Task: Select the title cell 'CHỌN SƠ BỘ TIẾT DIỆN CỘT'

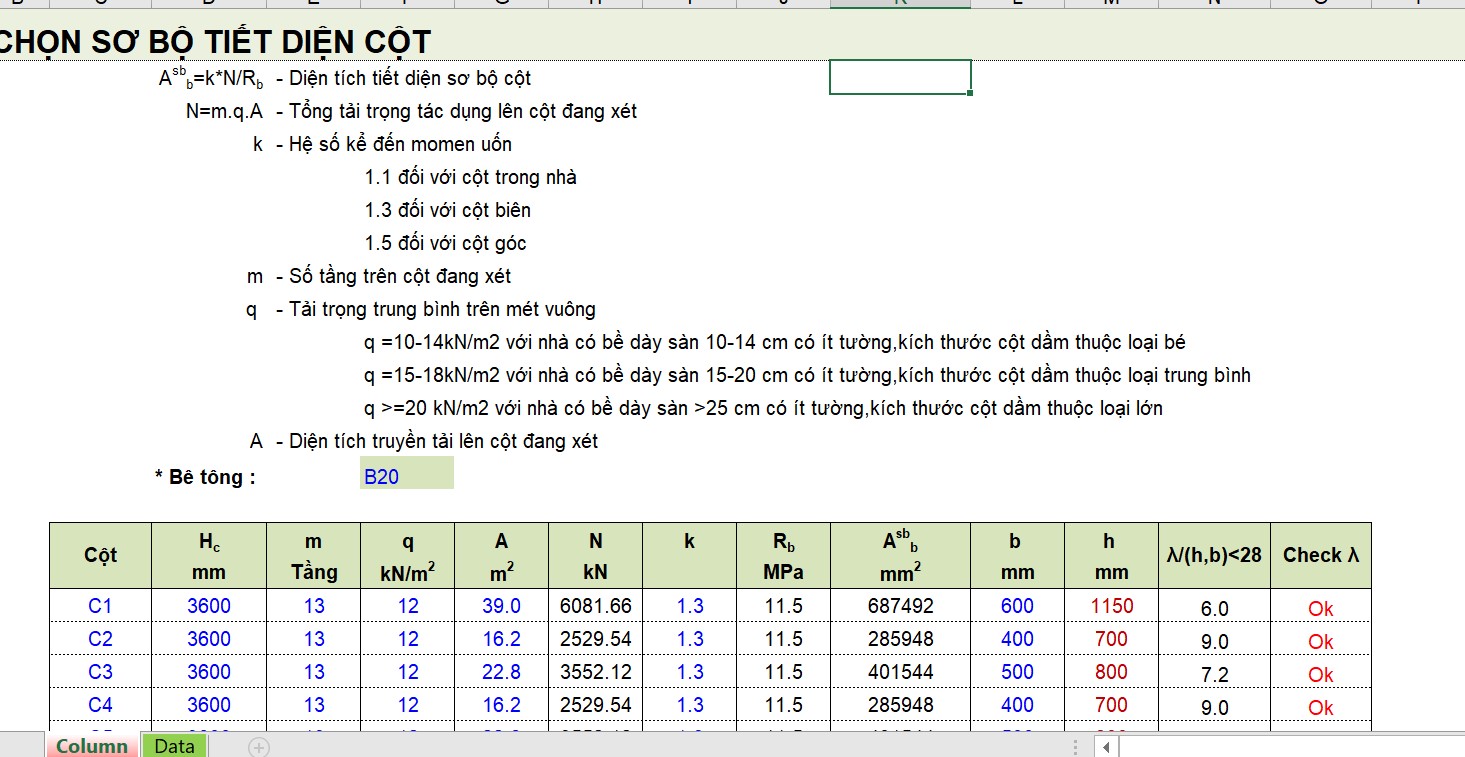Action: (216, 42)
